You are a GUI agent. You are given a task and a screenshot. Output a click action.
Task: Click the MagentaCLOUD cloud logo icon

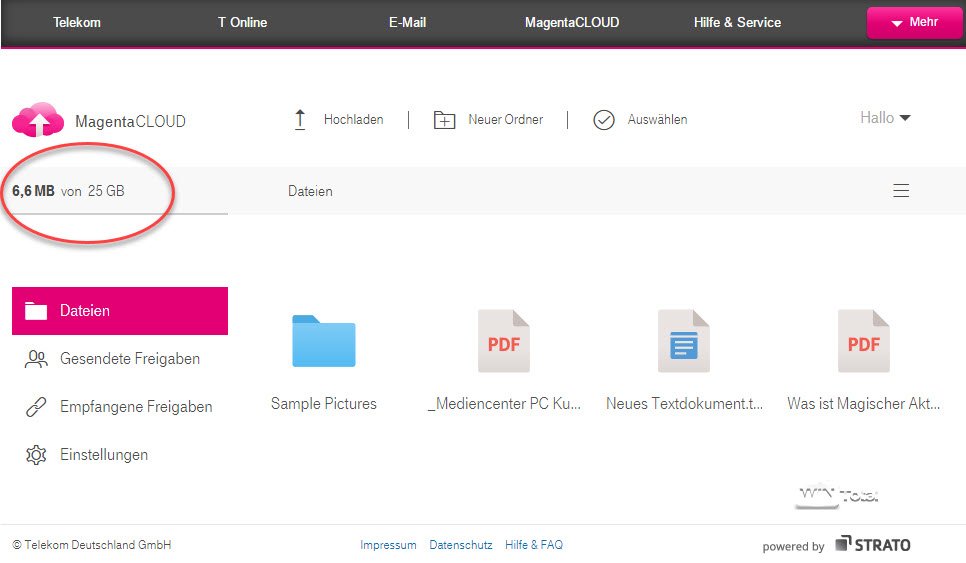pyautogui.click(x=38, y=119)
